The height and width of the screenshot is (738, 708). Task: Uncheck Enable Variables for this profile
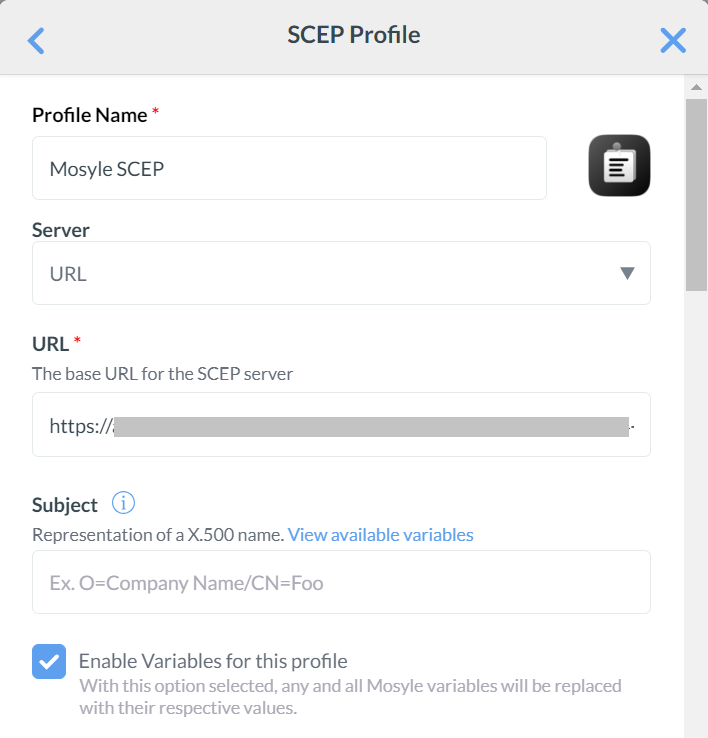tap(49, 661)
